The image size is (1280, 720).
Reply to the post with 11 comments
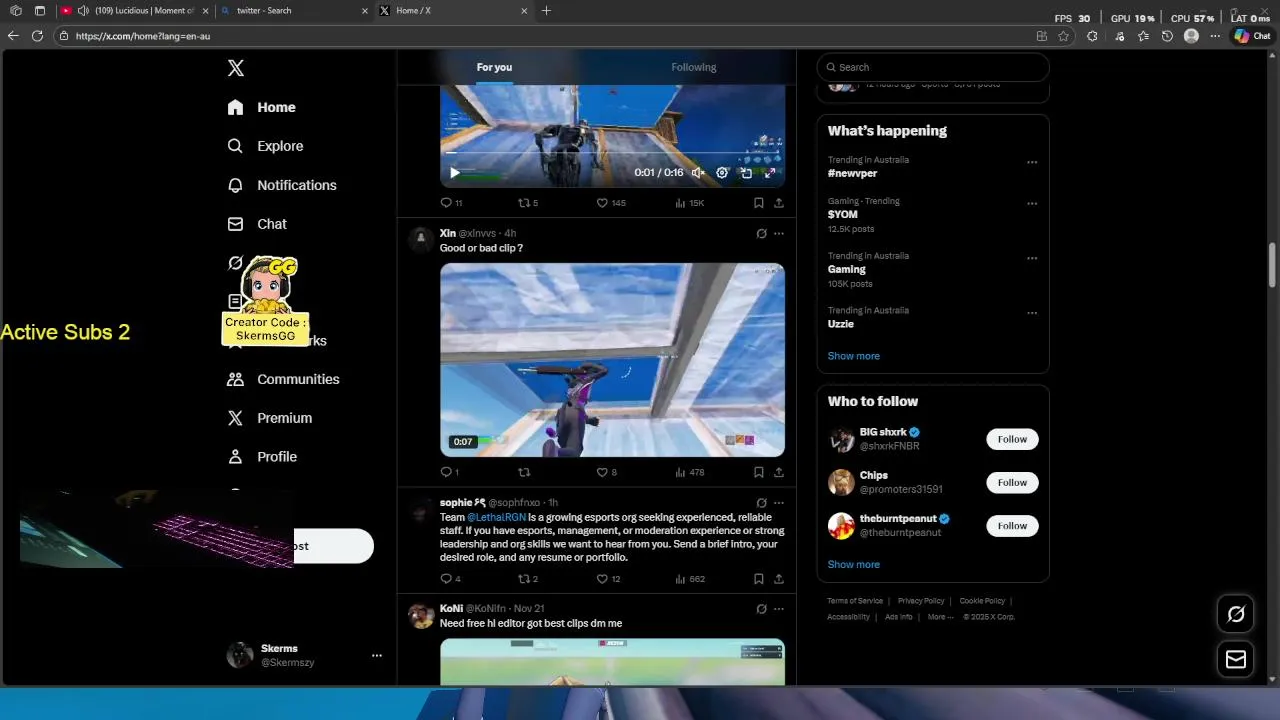click(451, 203)
